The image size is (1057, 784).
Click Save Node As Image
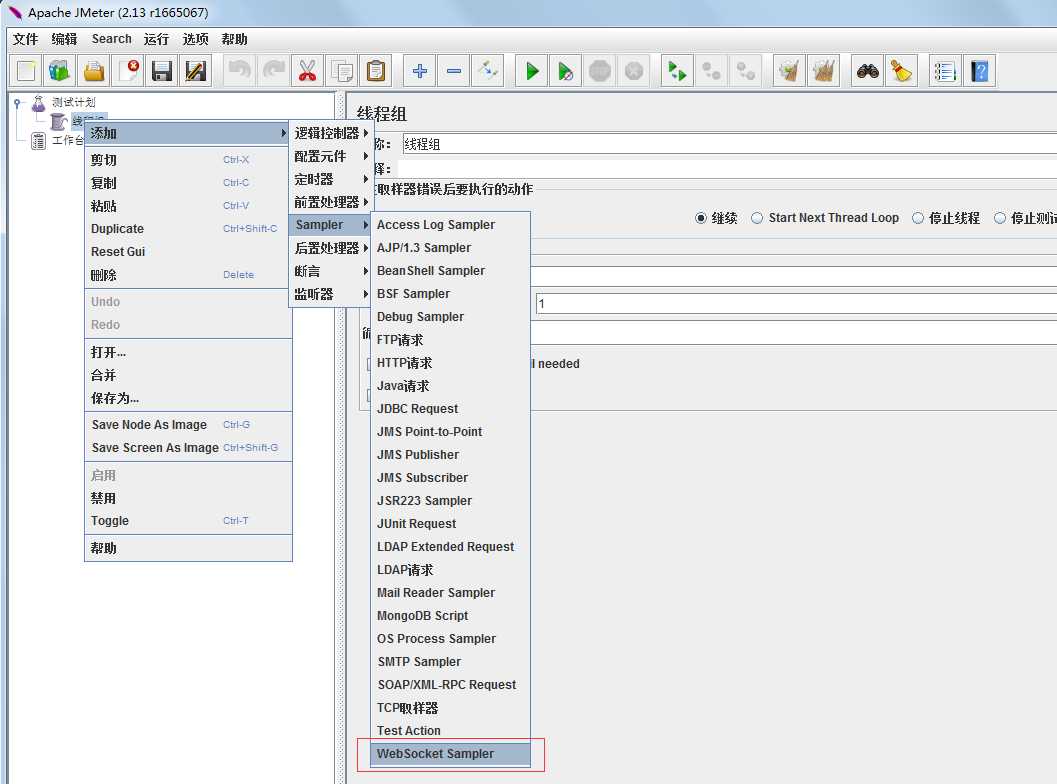(x=188, y=425)
